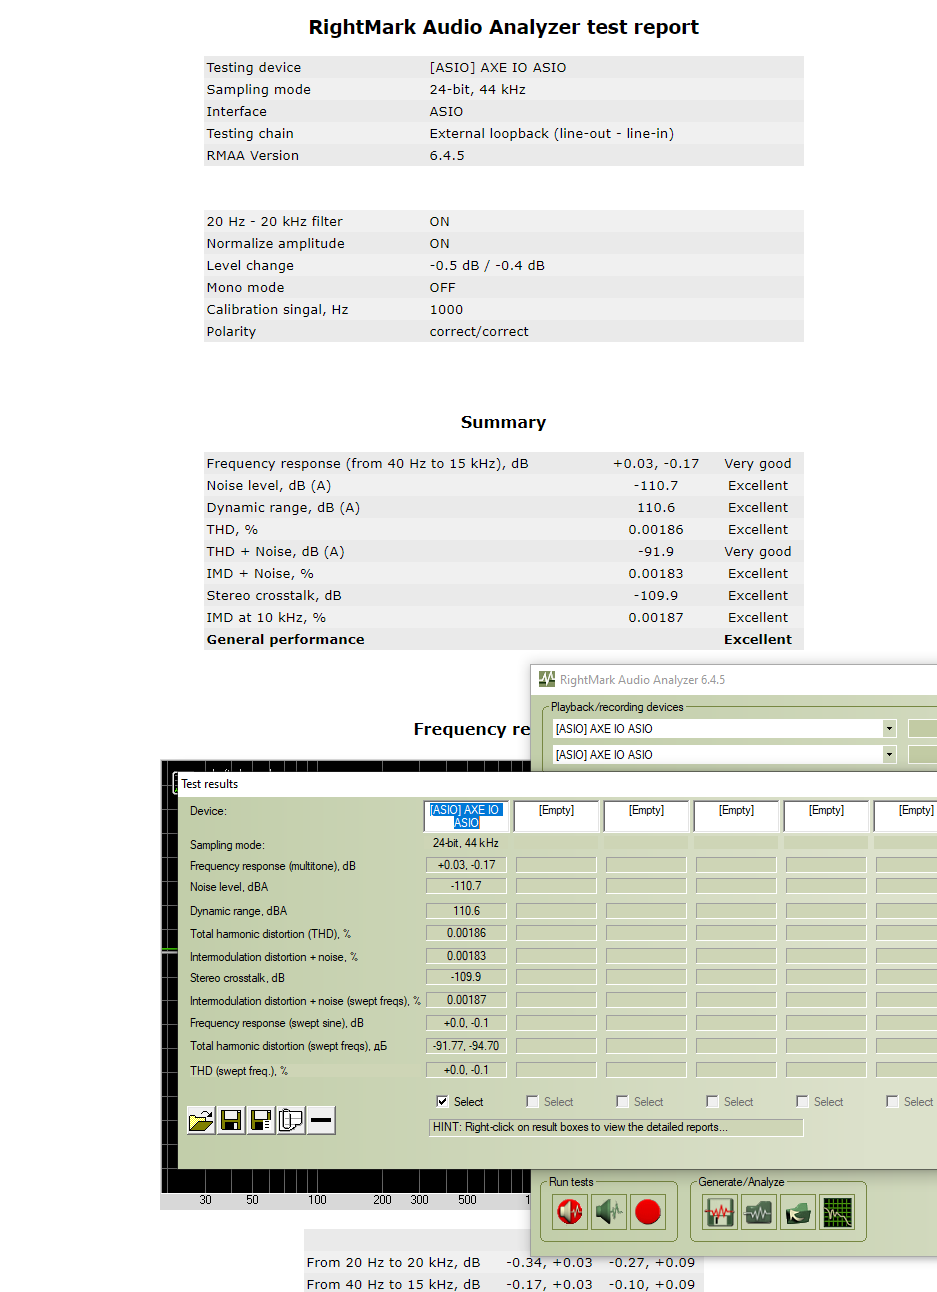The image size is (937, 1292).
Task: Click the RightMark Audio Analyzer title bar logo
Action: (x=547, y=679)
